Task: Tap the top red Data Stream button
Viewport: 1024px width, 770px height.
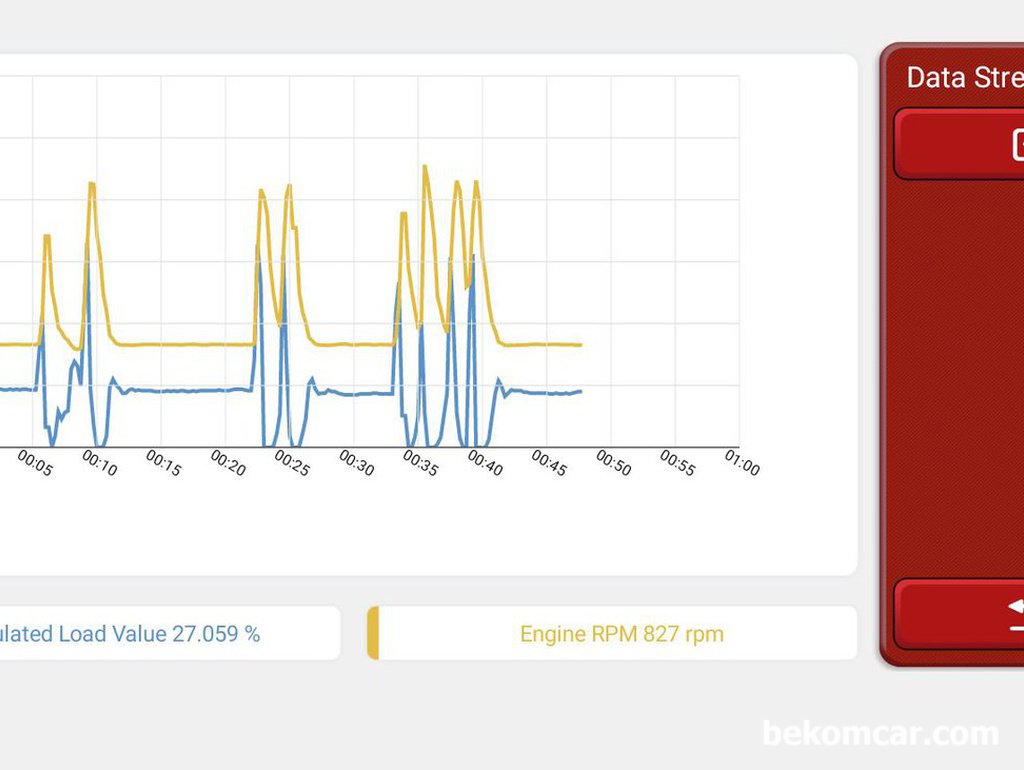Action: coord(959,144)
